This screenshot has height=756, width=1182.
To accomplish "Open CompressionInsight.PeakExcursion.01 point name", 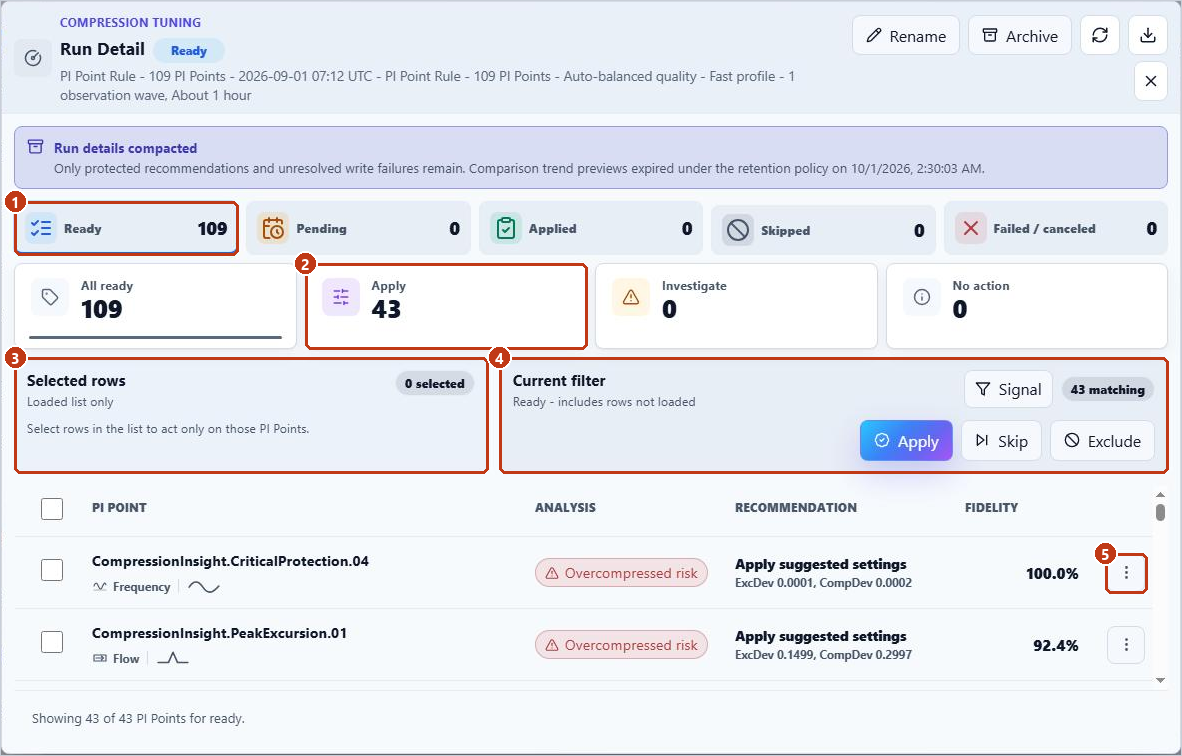I will (219, 633).
